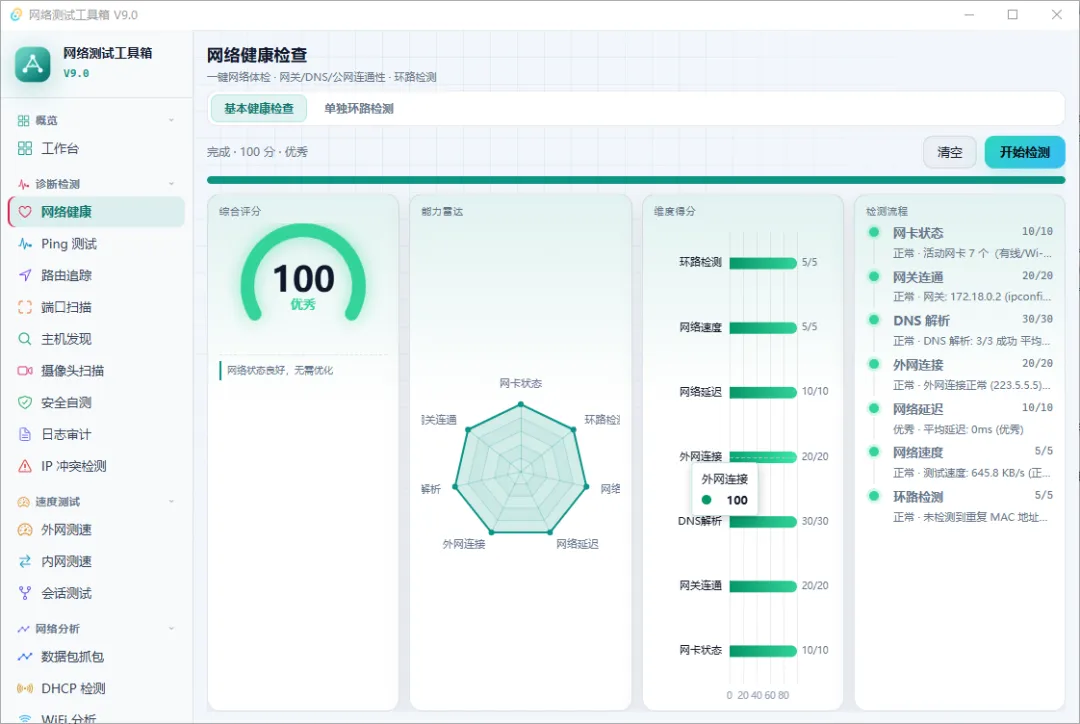Click the fork icon beside 会话测试
Image resolution: width=1080 pixels, height=724 pixels.
pyautogui.click(x=25, y=592)
